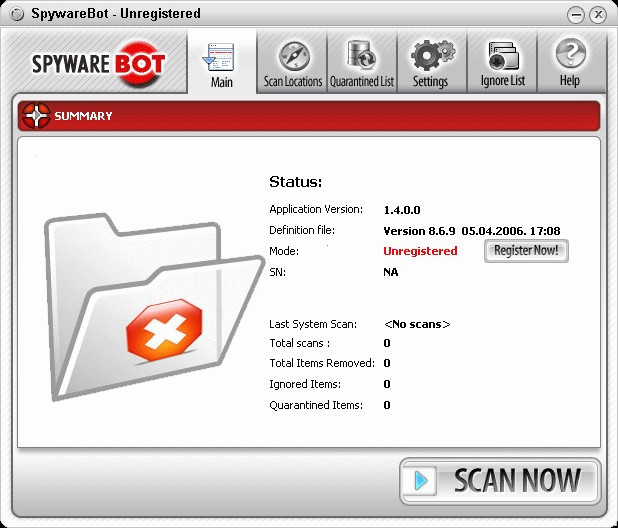618x528 pixels.
Task: Click the SN value NA
Action: click(391, 272)
